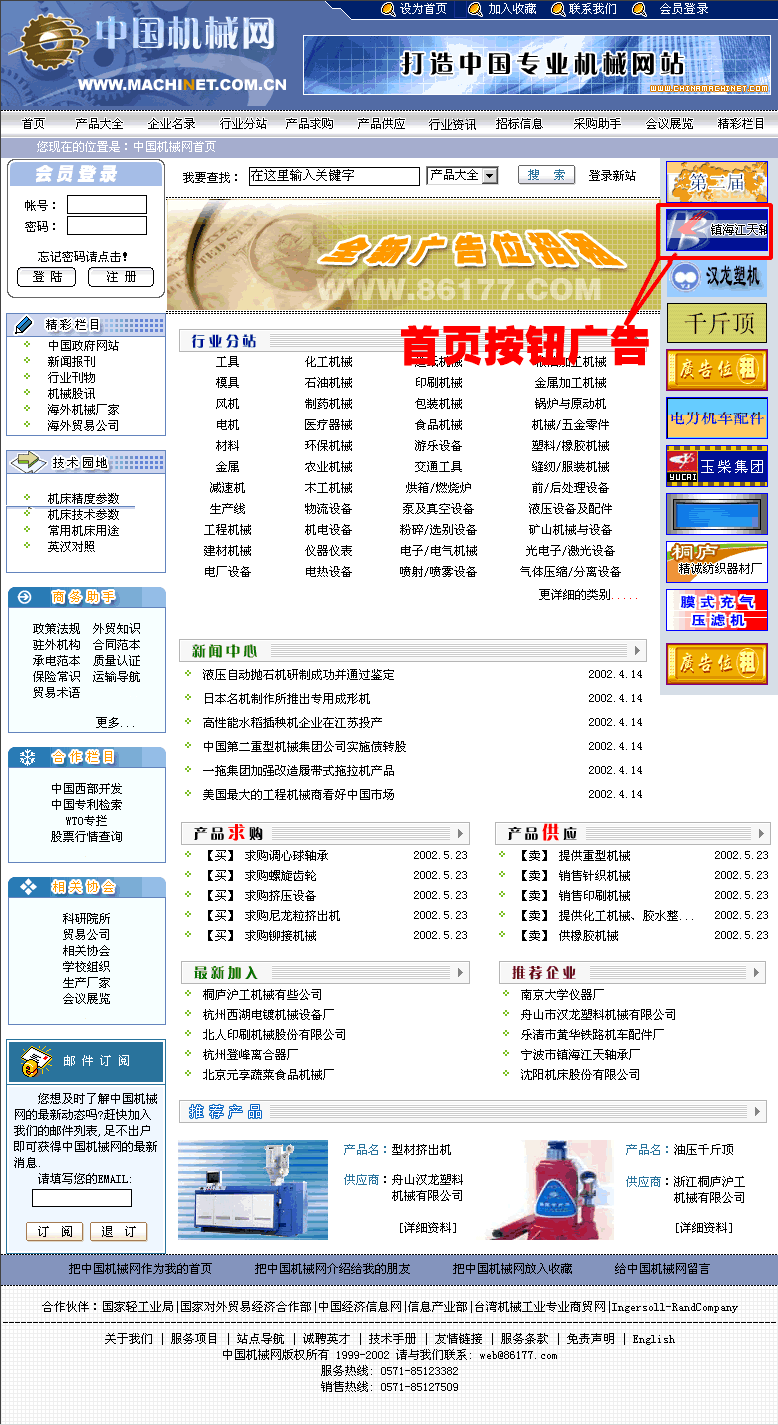Open the 镇海江天轴 ad button
Viewport: 778px width, 1425px height.
[717, 229]
